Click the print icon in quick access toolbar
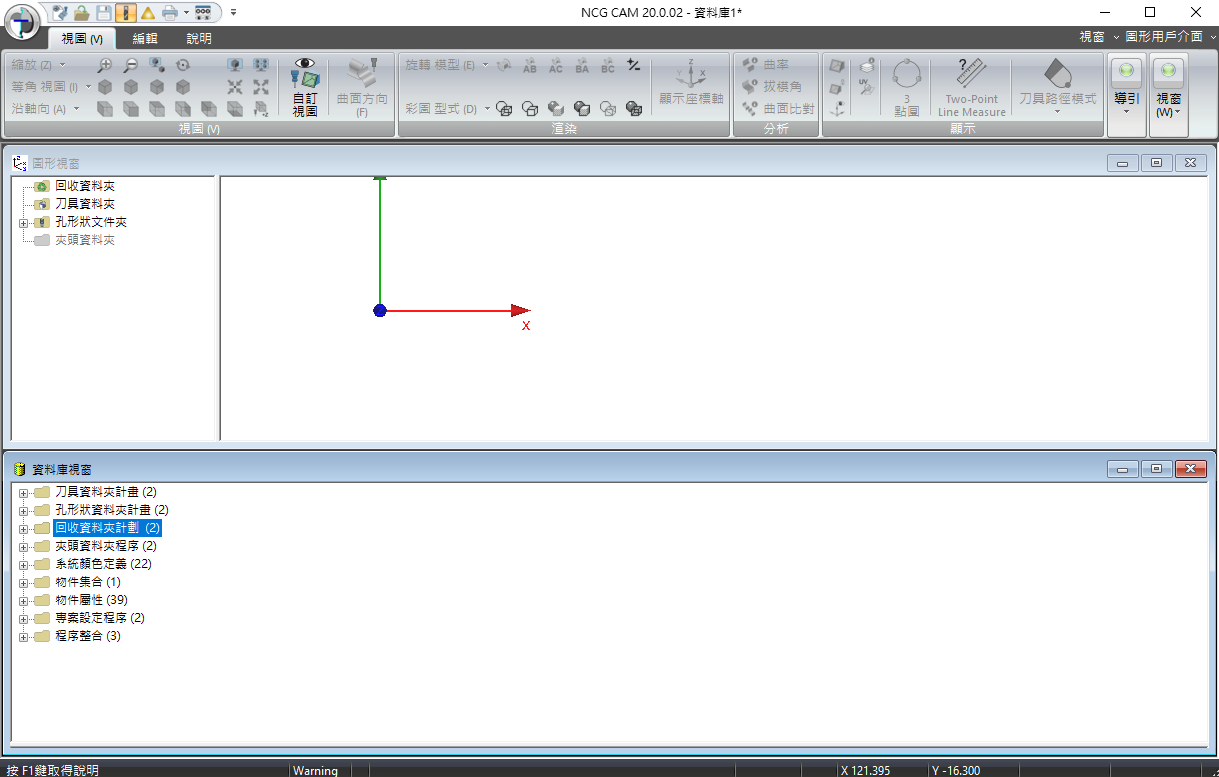The image size is (1219, 777). [x=170, y=13]
